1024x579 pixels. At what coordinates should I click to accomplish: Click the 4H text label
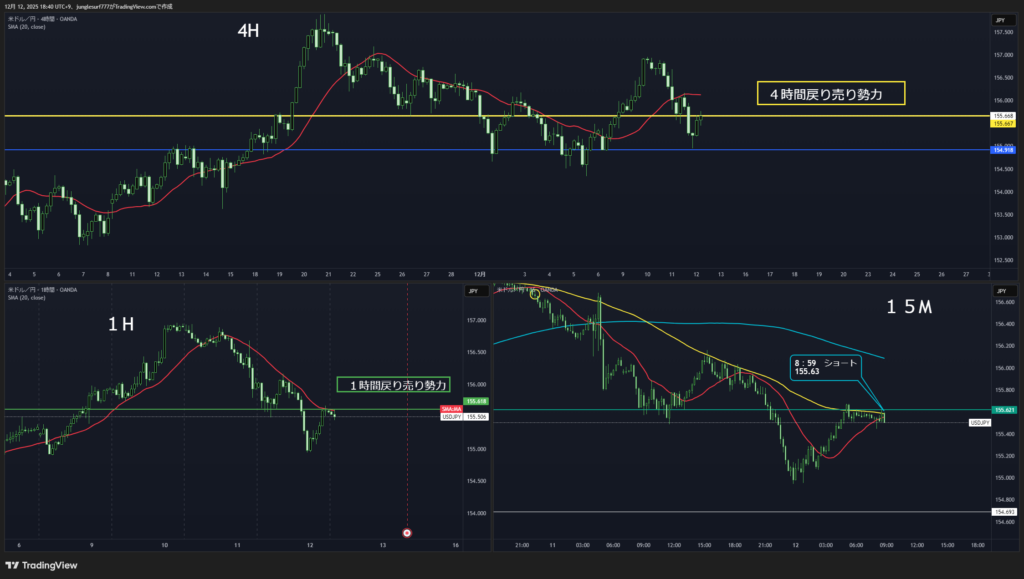pos(248,32)
